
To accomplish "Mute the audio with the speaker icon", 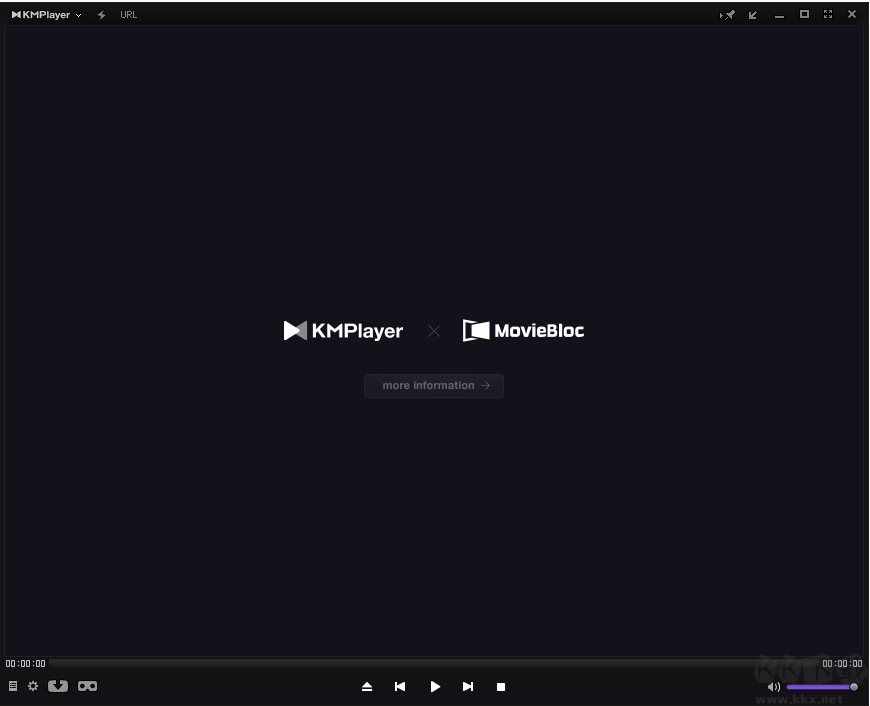I will [x=774, y=687].
